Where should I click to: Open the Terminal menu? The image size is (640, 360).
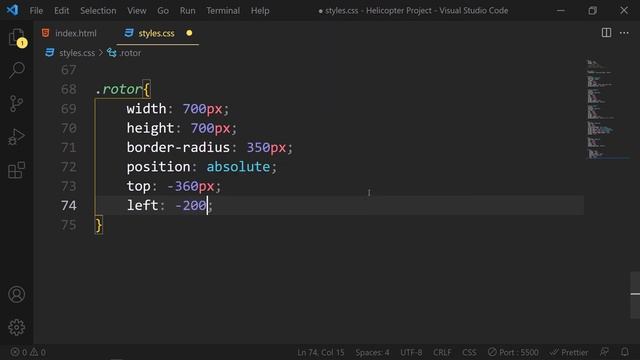tap(223, 11)
